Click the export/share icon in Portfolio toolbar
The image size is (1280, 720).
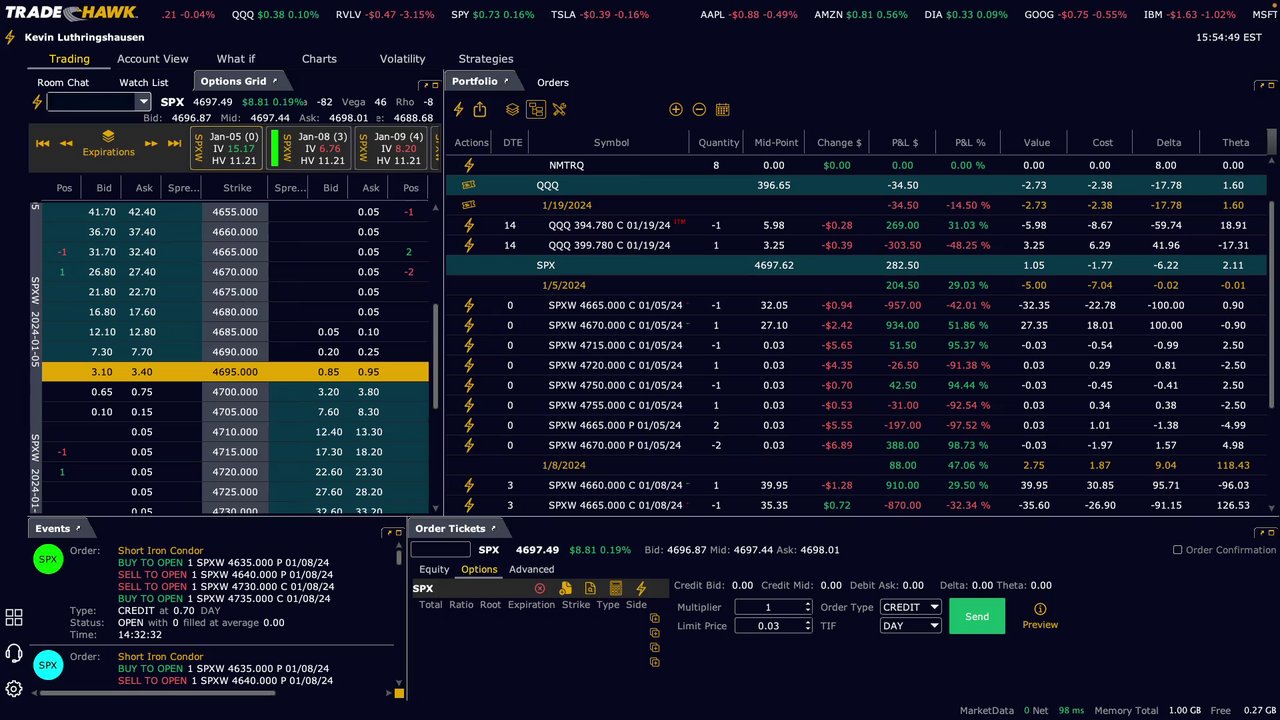click(x=480, y=109)
